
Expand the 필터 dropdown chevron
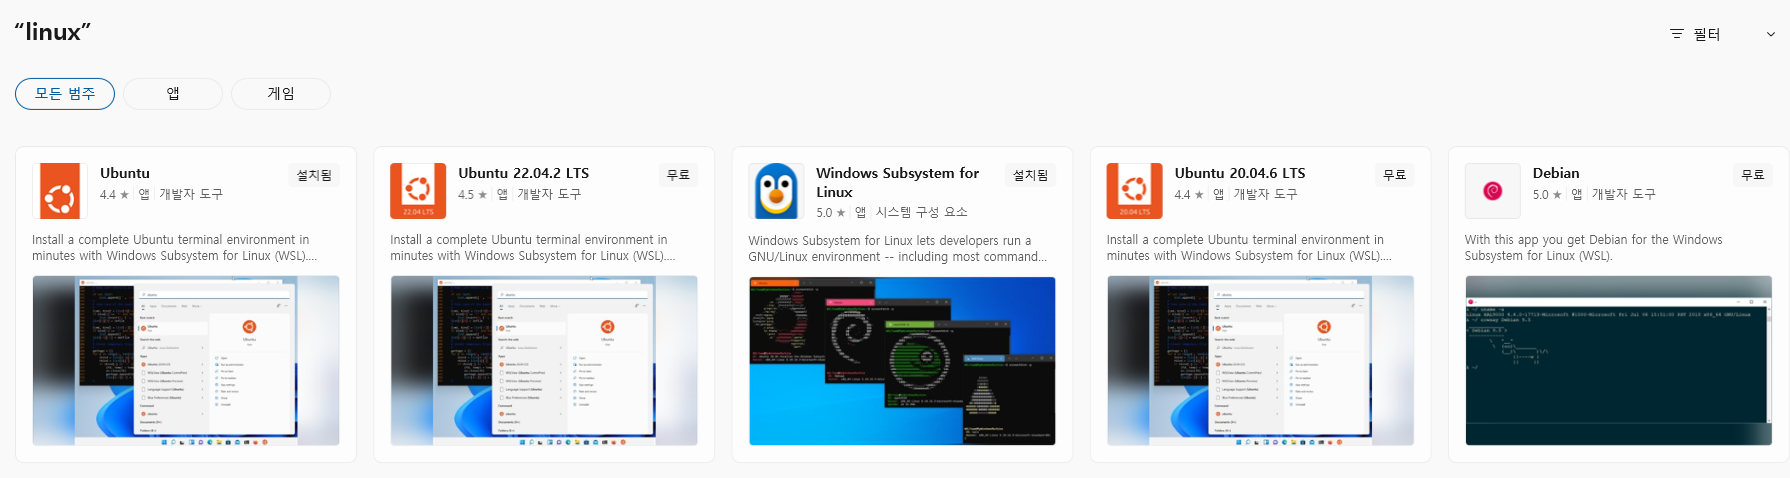tap(1771, 34)
